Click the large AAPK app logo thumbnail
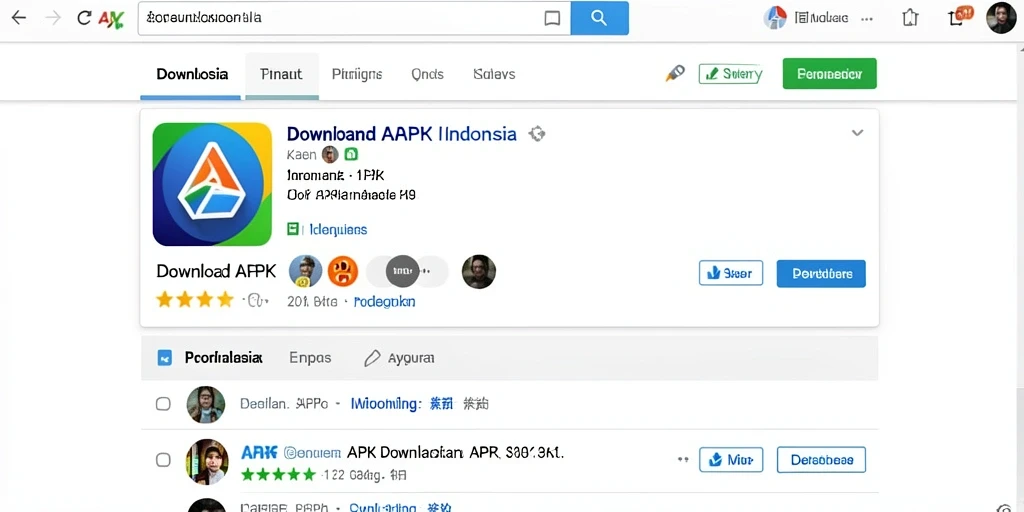 point(212,184)
